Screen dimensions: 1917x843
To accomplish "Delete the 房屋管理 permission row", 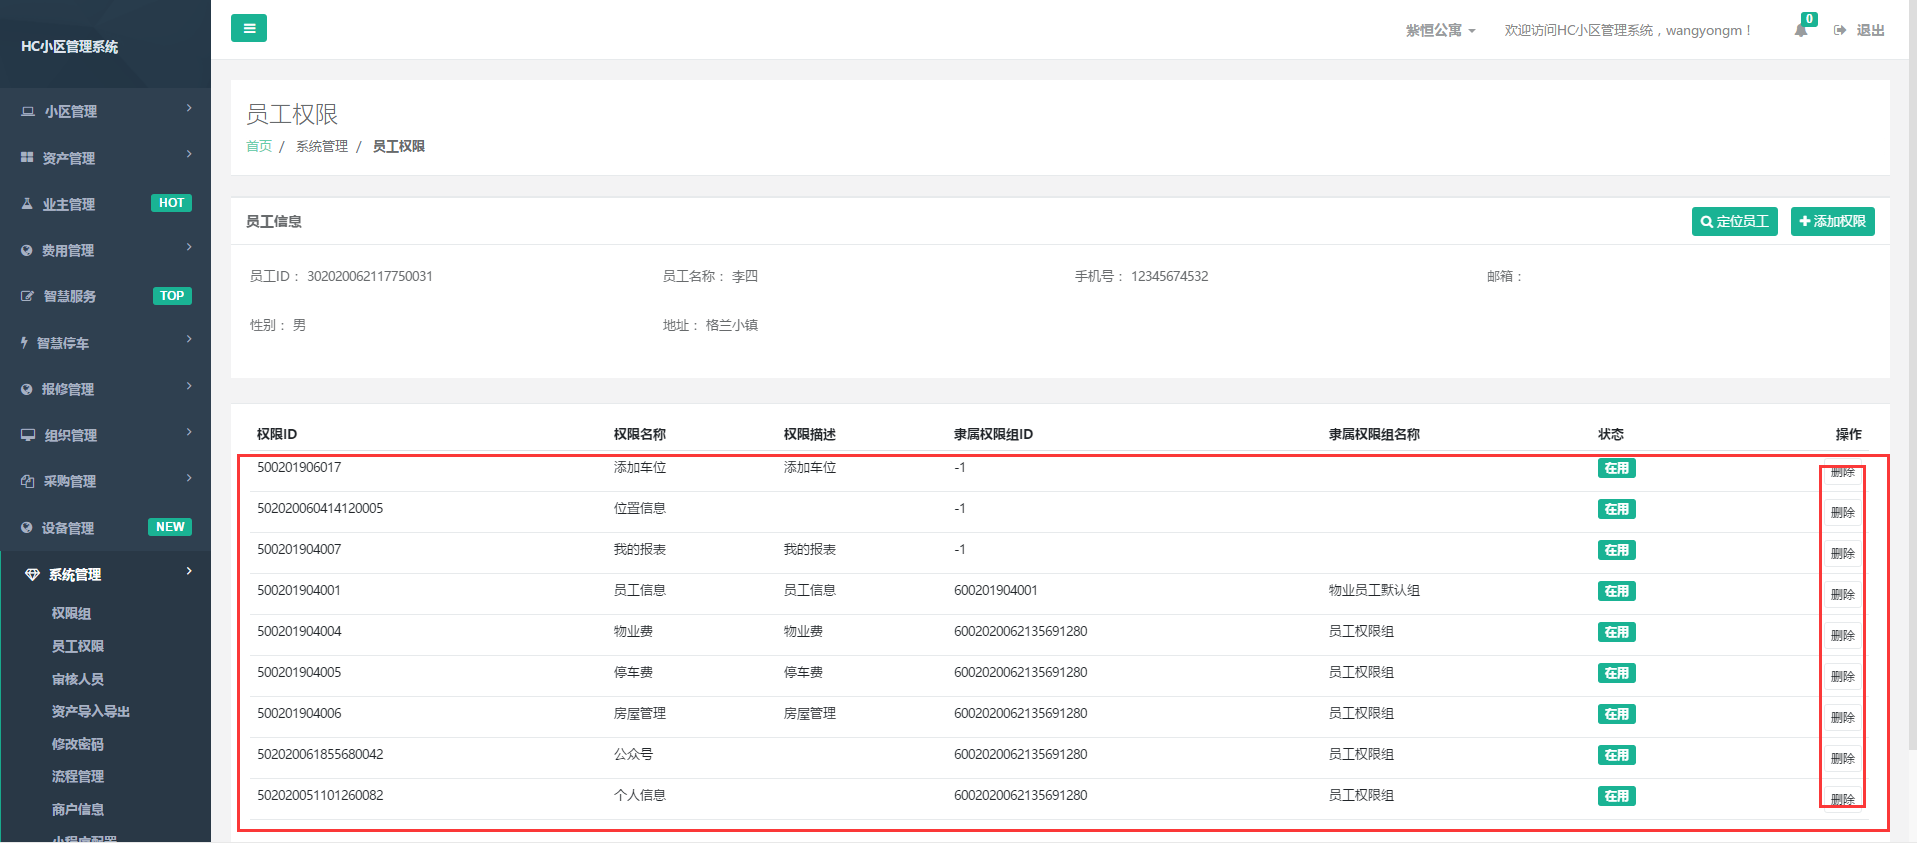I will pos(1842,717).
